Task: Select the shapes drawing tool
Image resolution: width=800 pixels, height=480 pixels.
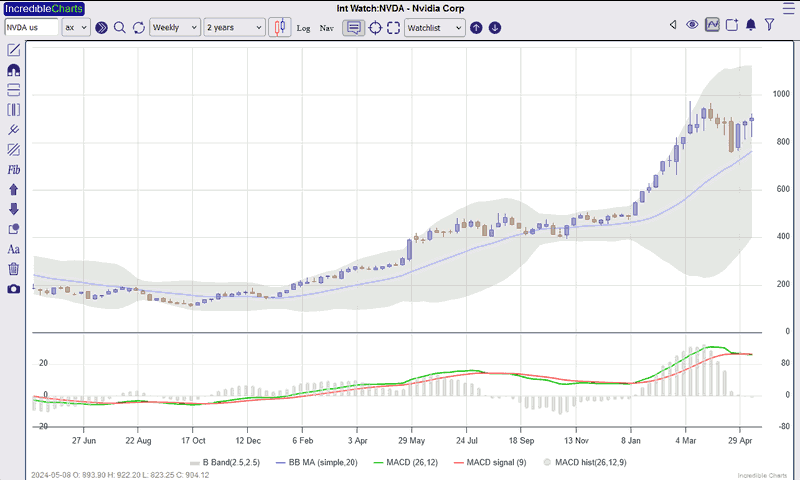Action: click(14, 229)
